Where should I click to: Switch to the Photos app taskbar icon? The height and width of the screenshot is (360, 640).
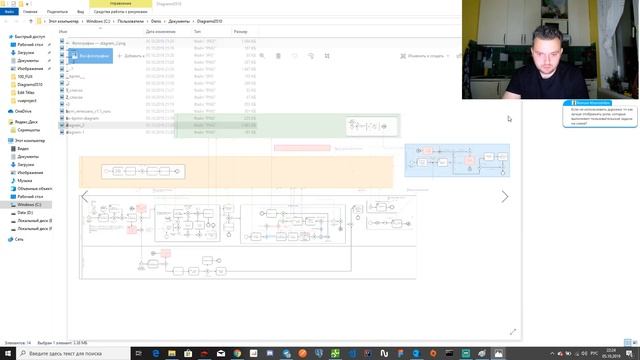[498, 353]
